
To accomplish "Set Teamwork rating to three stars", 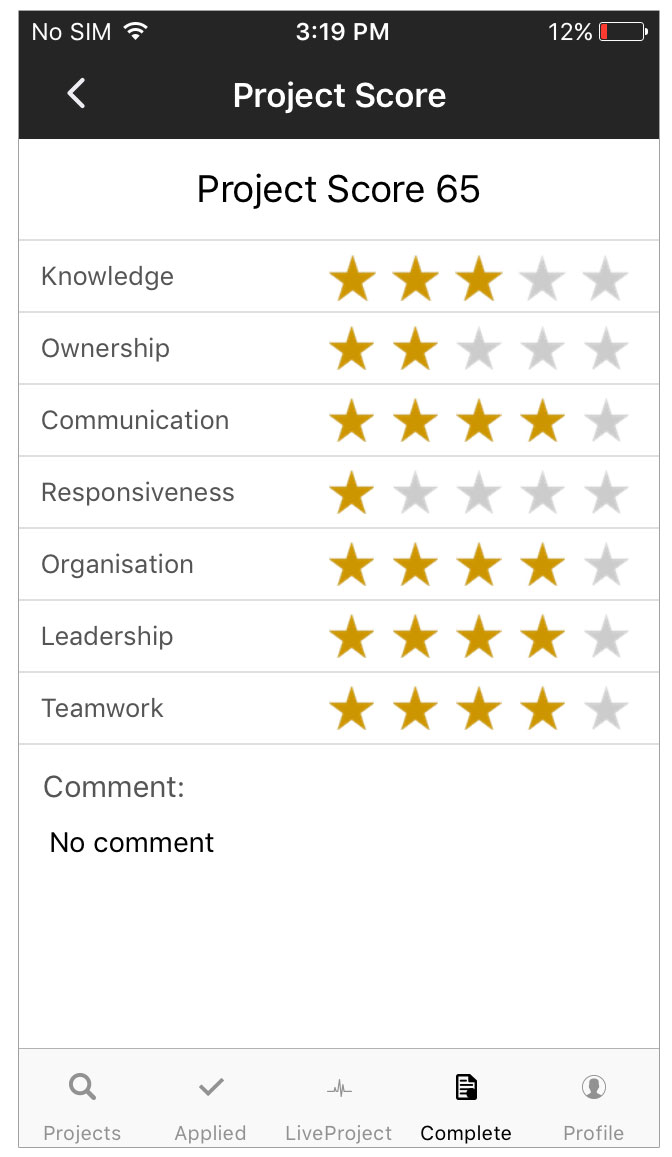I will pyautogui.click(x=479, y=711).
